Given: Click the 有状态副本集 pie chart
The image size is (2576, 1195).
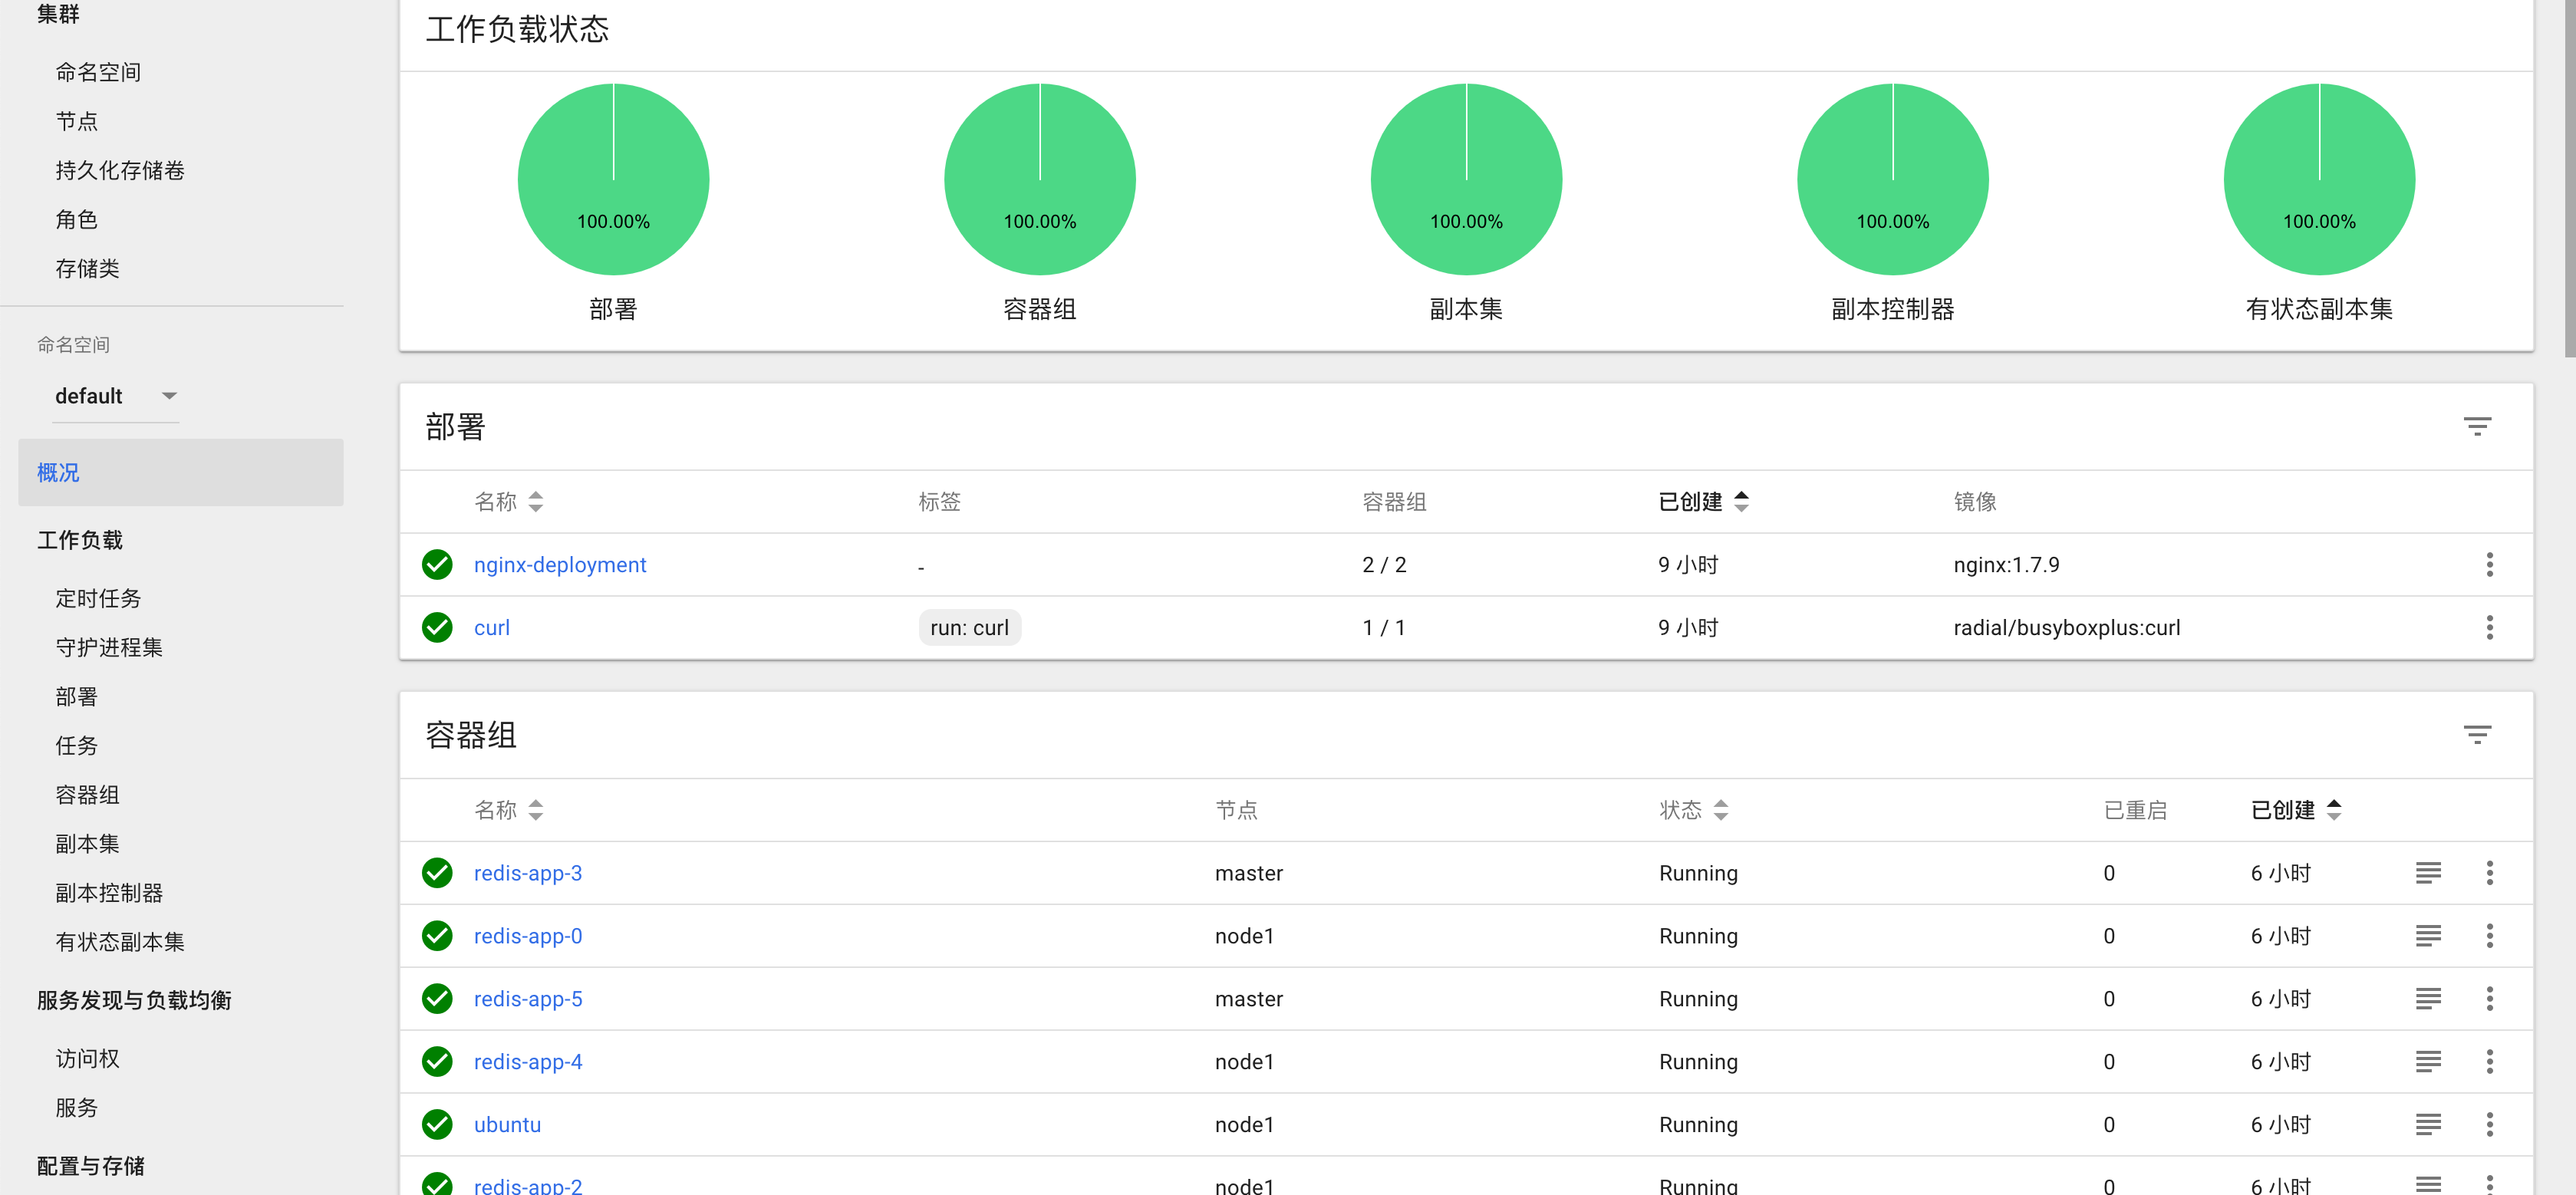Looking at the screenshot, I should coord(2319,179).
